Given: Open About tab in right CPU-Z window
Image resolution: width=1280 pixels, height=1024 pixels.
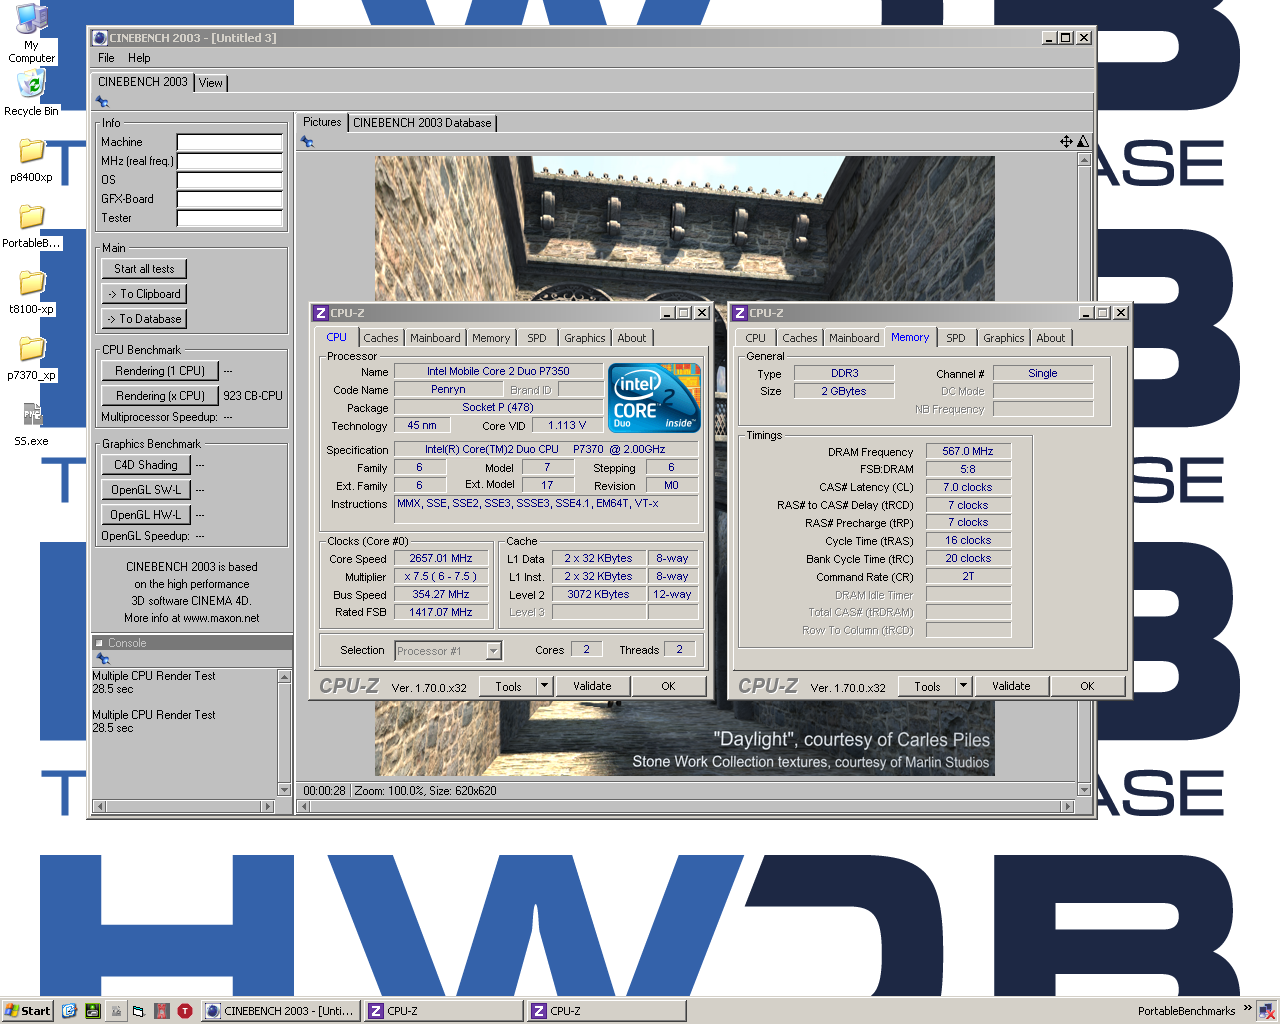Looking at the screenshot, I should point(1051,338).
